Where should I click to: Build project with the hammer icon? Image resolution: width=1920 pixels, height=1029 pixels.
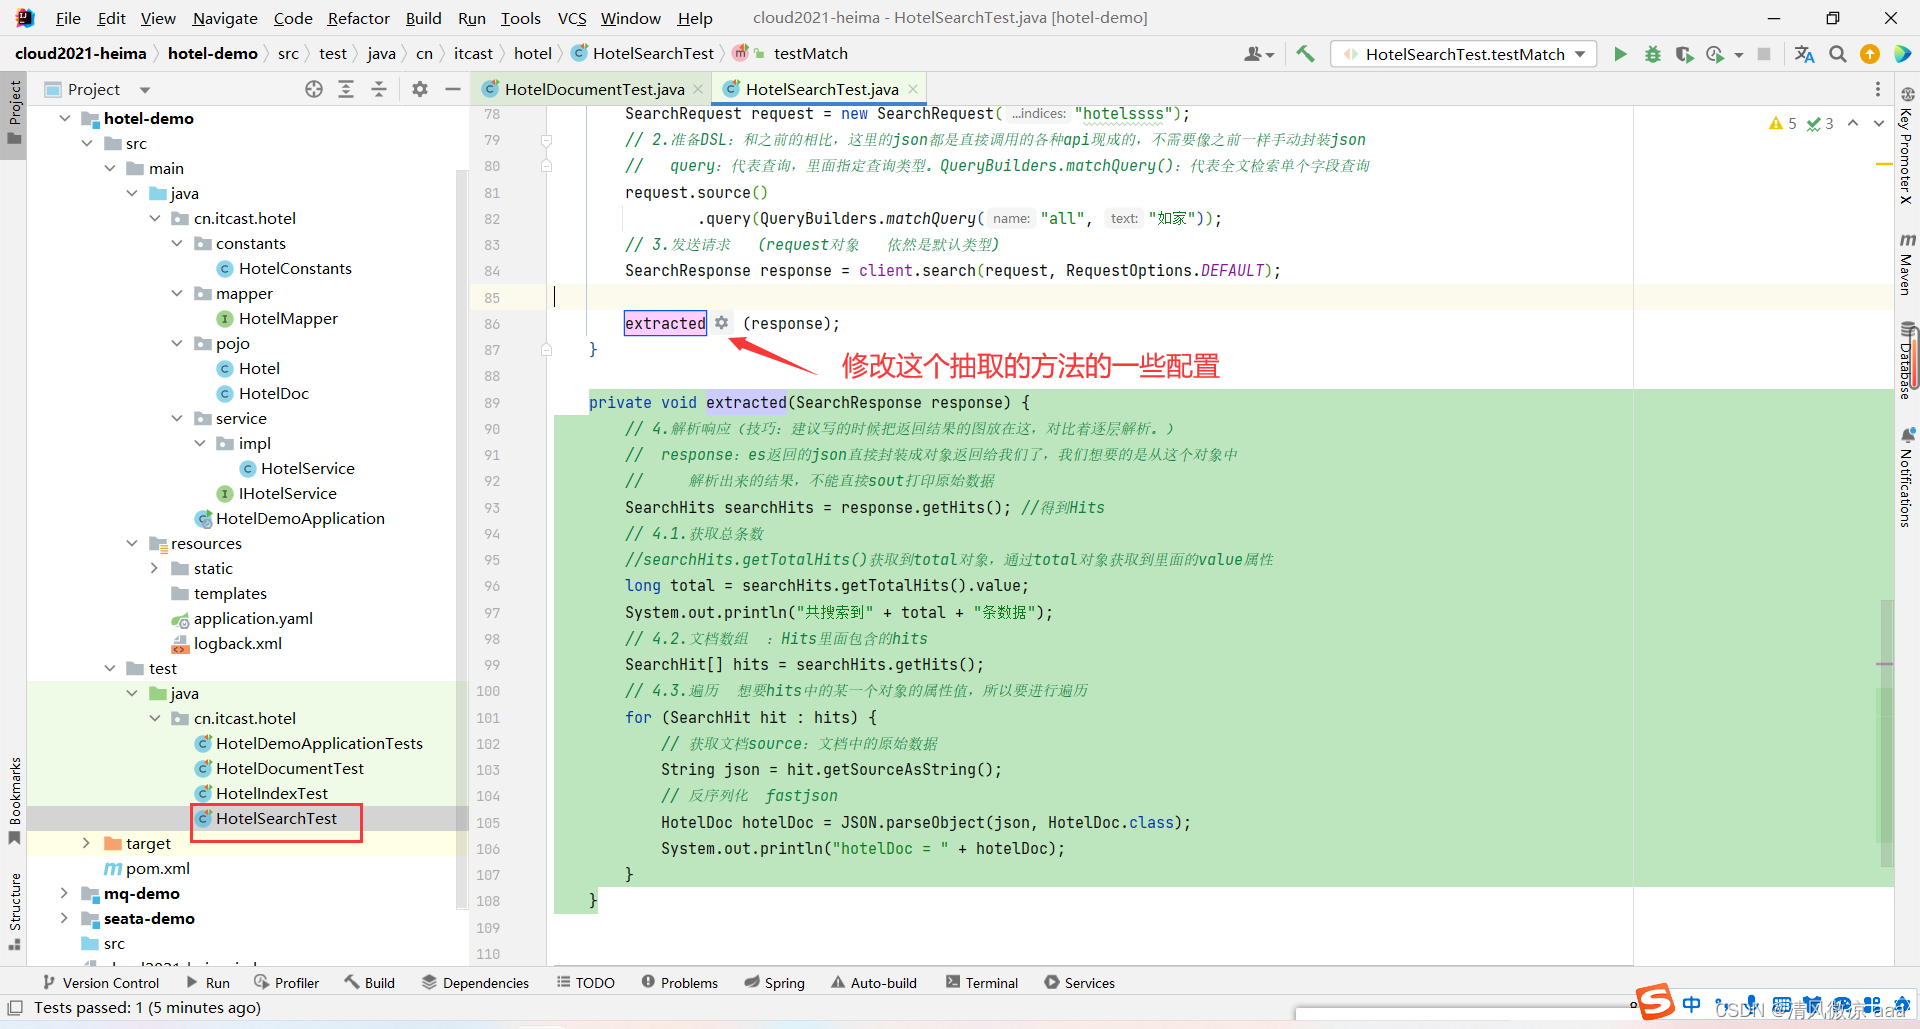[1305, 54]
